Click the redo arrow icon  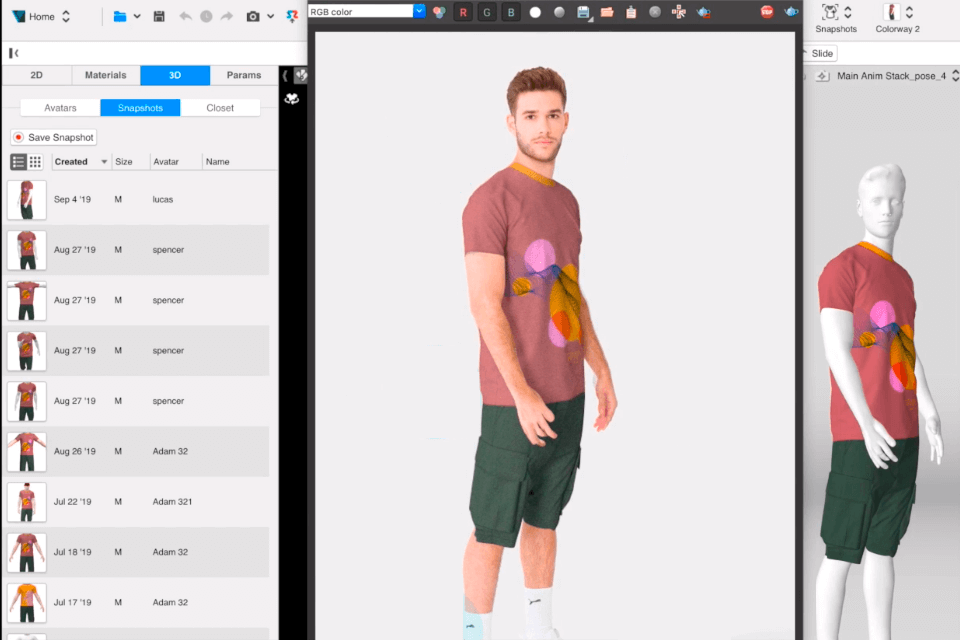227,17
